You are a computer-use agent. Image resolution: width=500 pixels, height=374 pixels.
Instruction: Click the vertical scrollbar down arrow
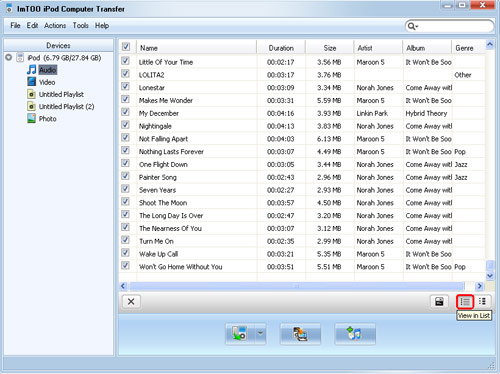tap(490, 276)
